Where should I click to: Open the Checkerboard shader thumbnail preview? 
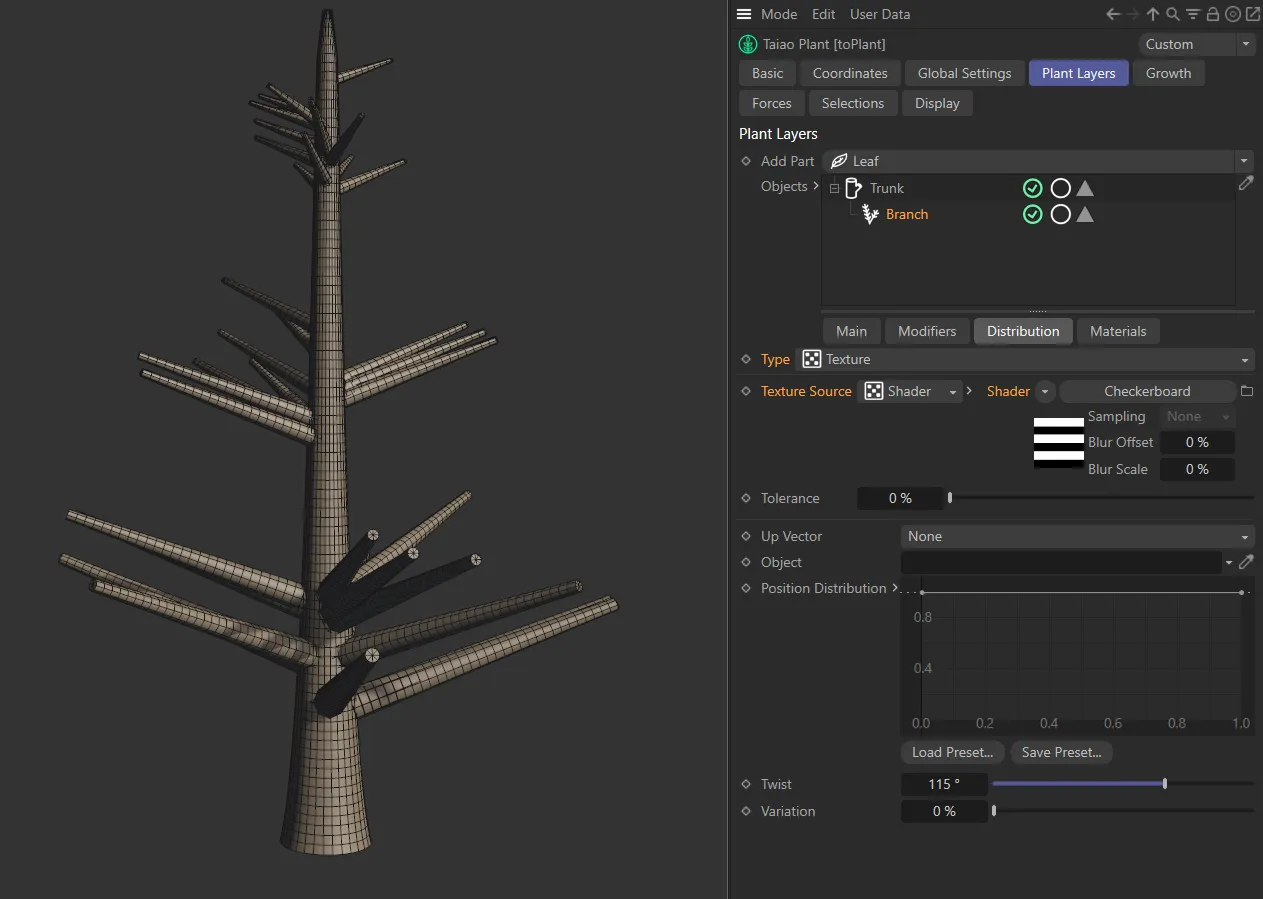1058,442
